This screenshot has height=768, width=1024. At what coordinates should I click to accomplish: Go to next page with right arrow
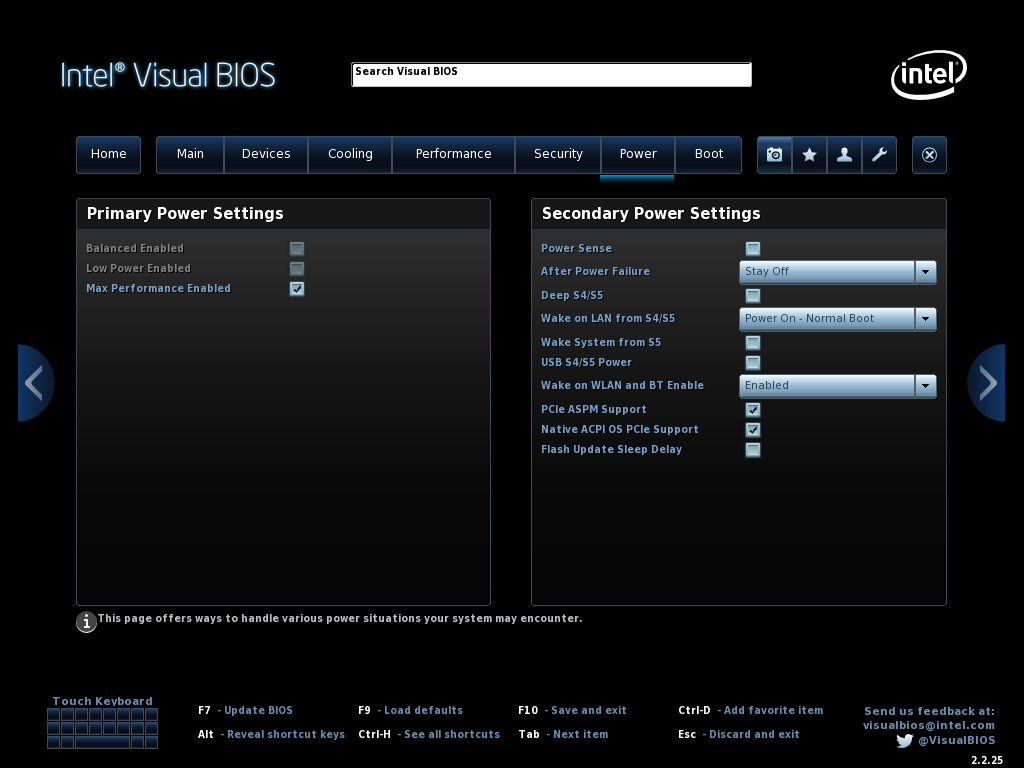coord(987,383)
